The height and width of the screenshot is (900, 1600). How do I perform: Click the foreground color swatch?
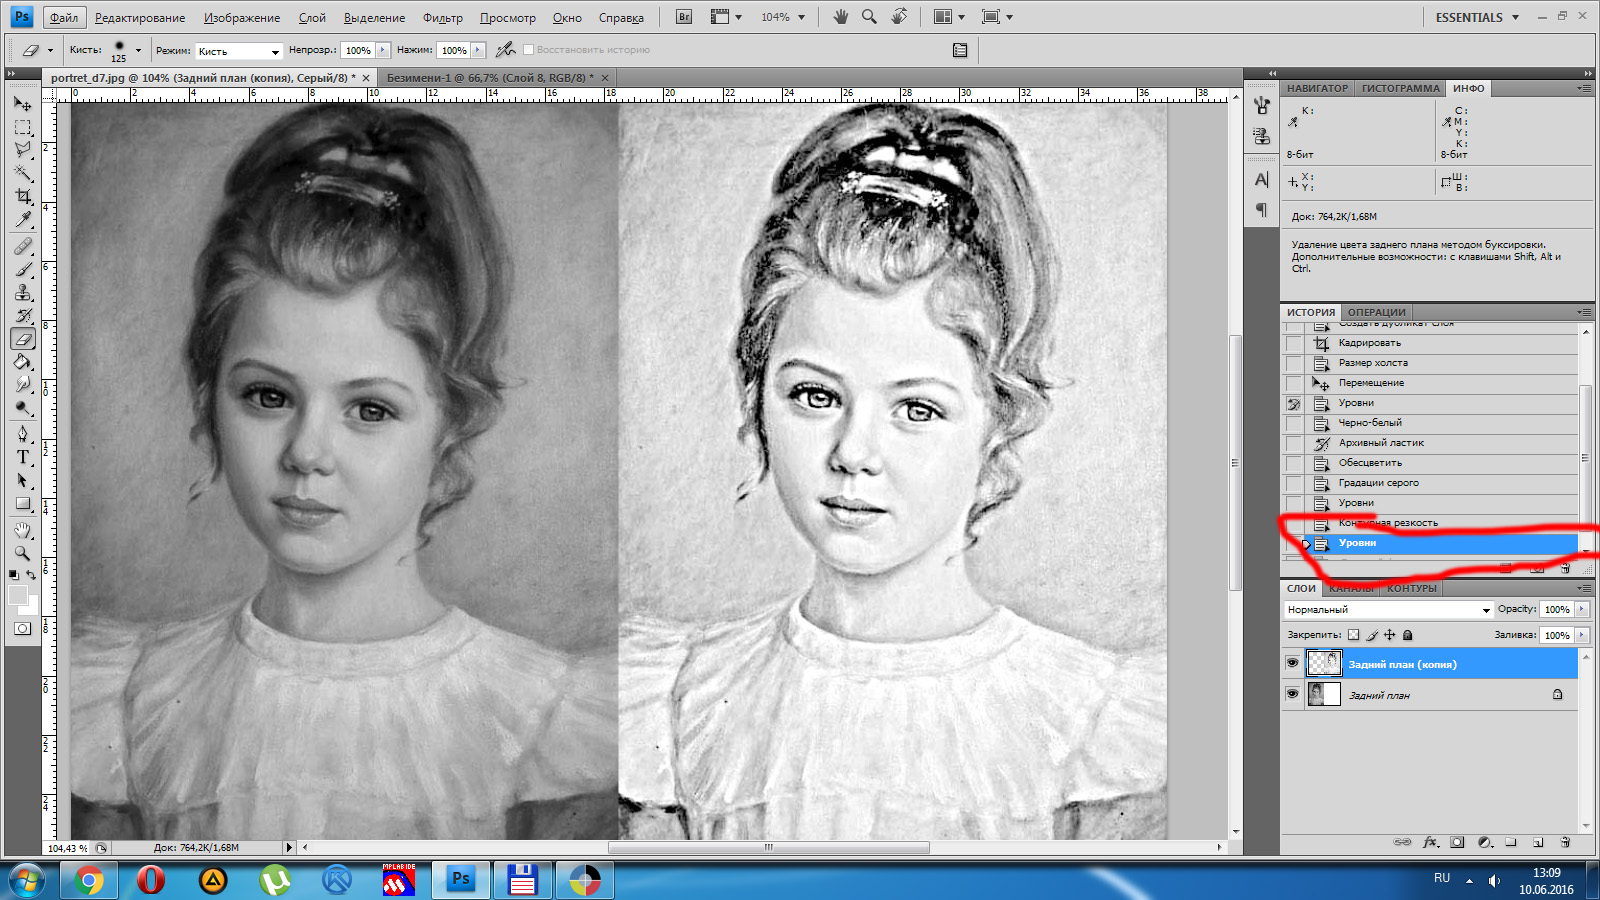pyautogui.click(x=17, y=596)
